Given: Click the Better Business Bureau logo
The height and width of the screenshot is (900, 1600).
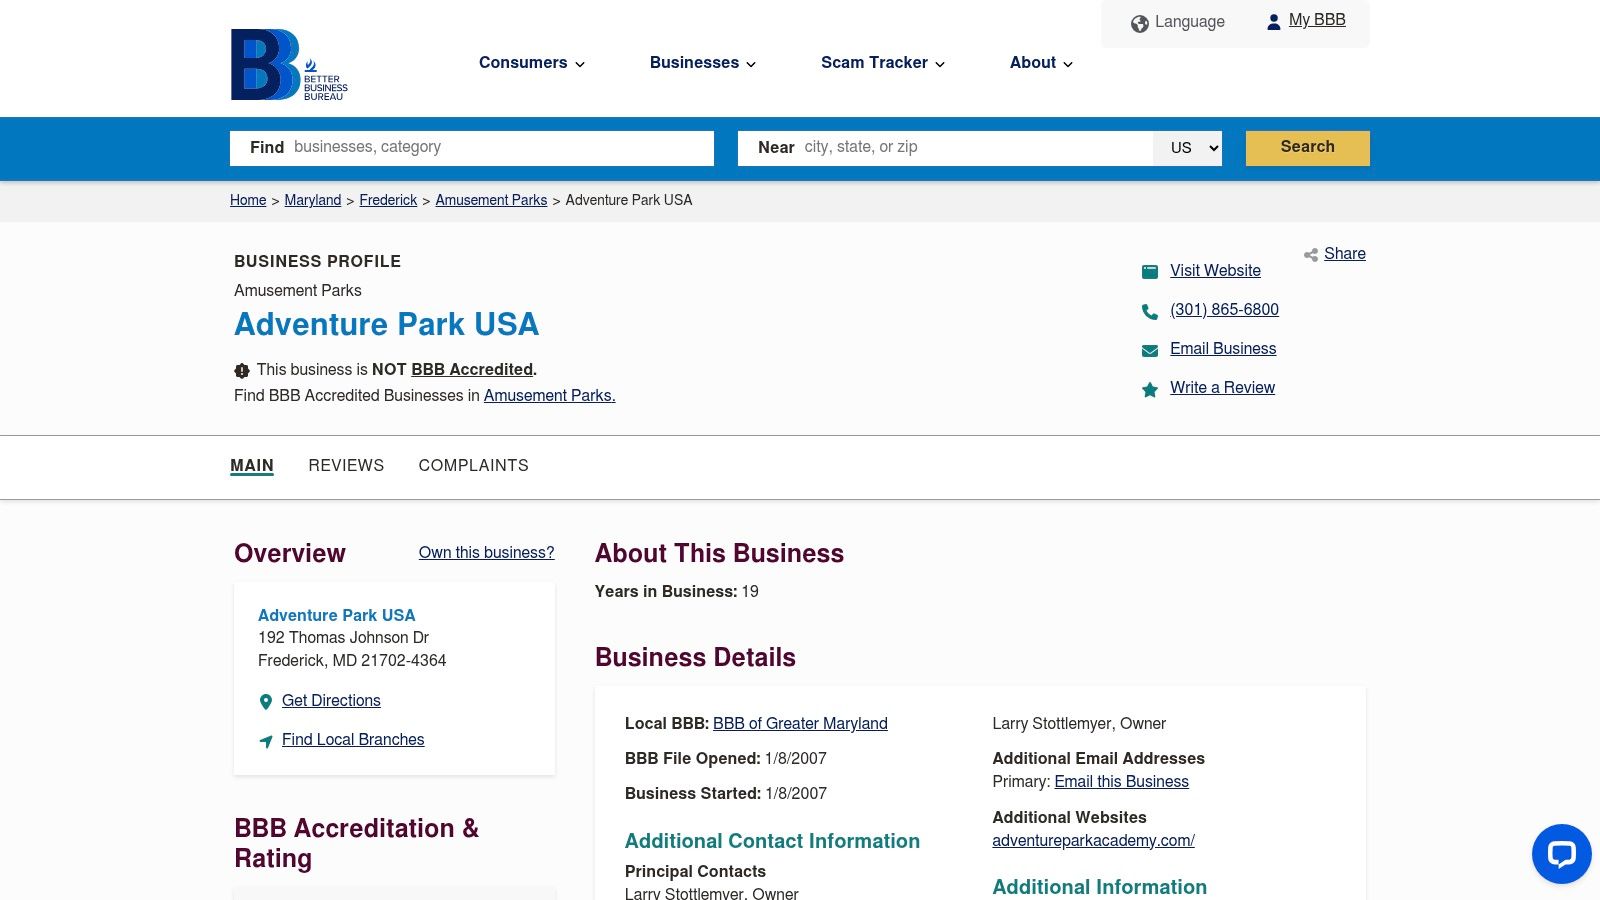Looking at the screenshot, I should point(289,65).
